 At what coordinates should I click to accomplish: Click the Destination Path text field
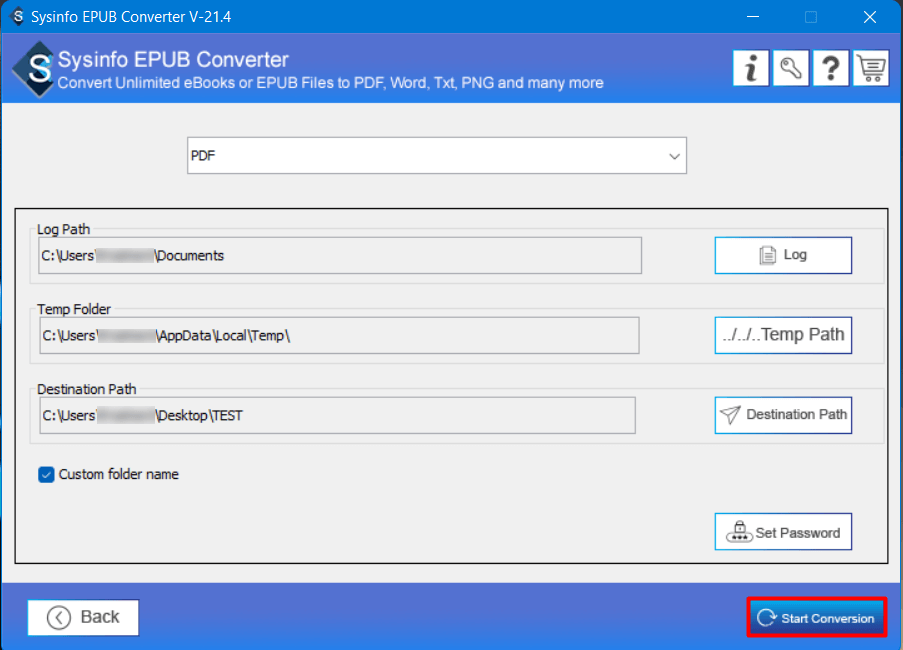337,415
